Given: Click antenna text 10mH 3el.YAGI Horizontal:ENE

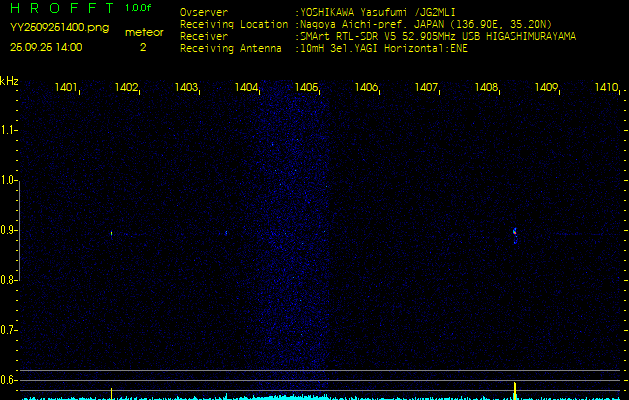Looking at the screenshot, I should [x=383, y=49].
